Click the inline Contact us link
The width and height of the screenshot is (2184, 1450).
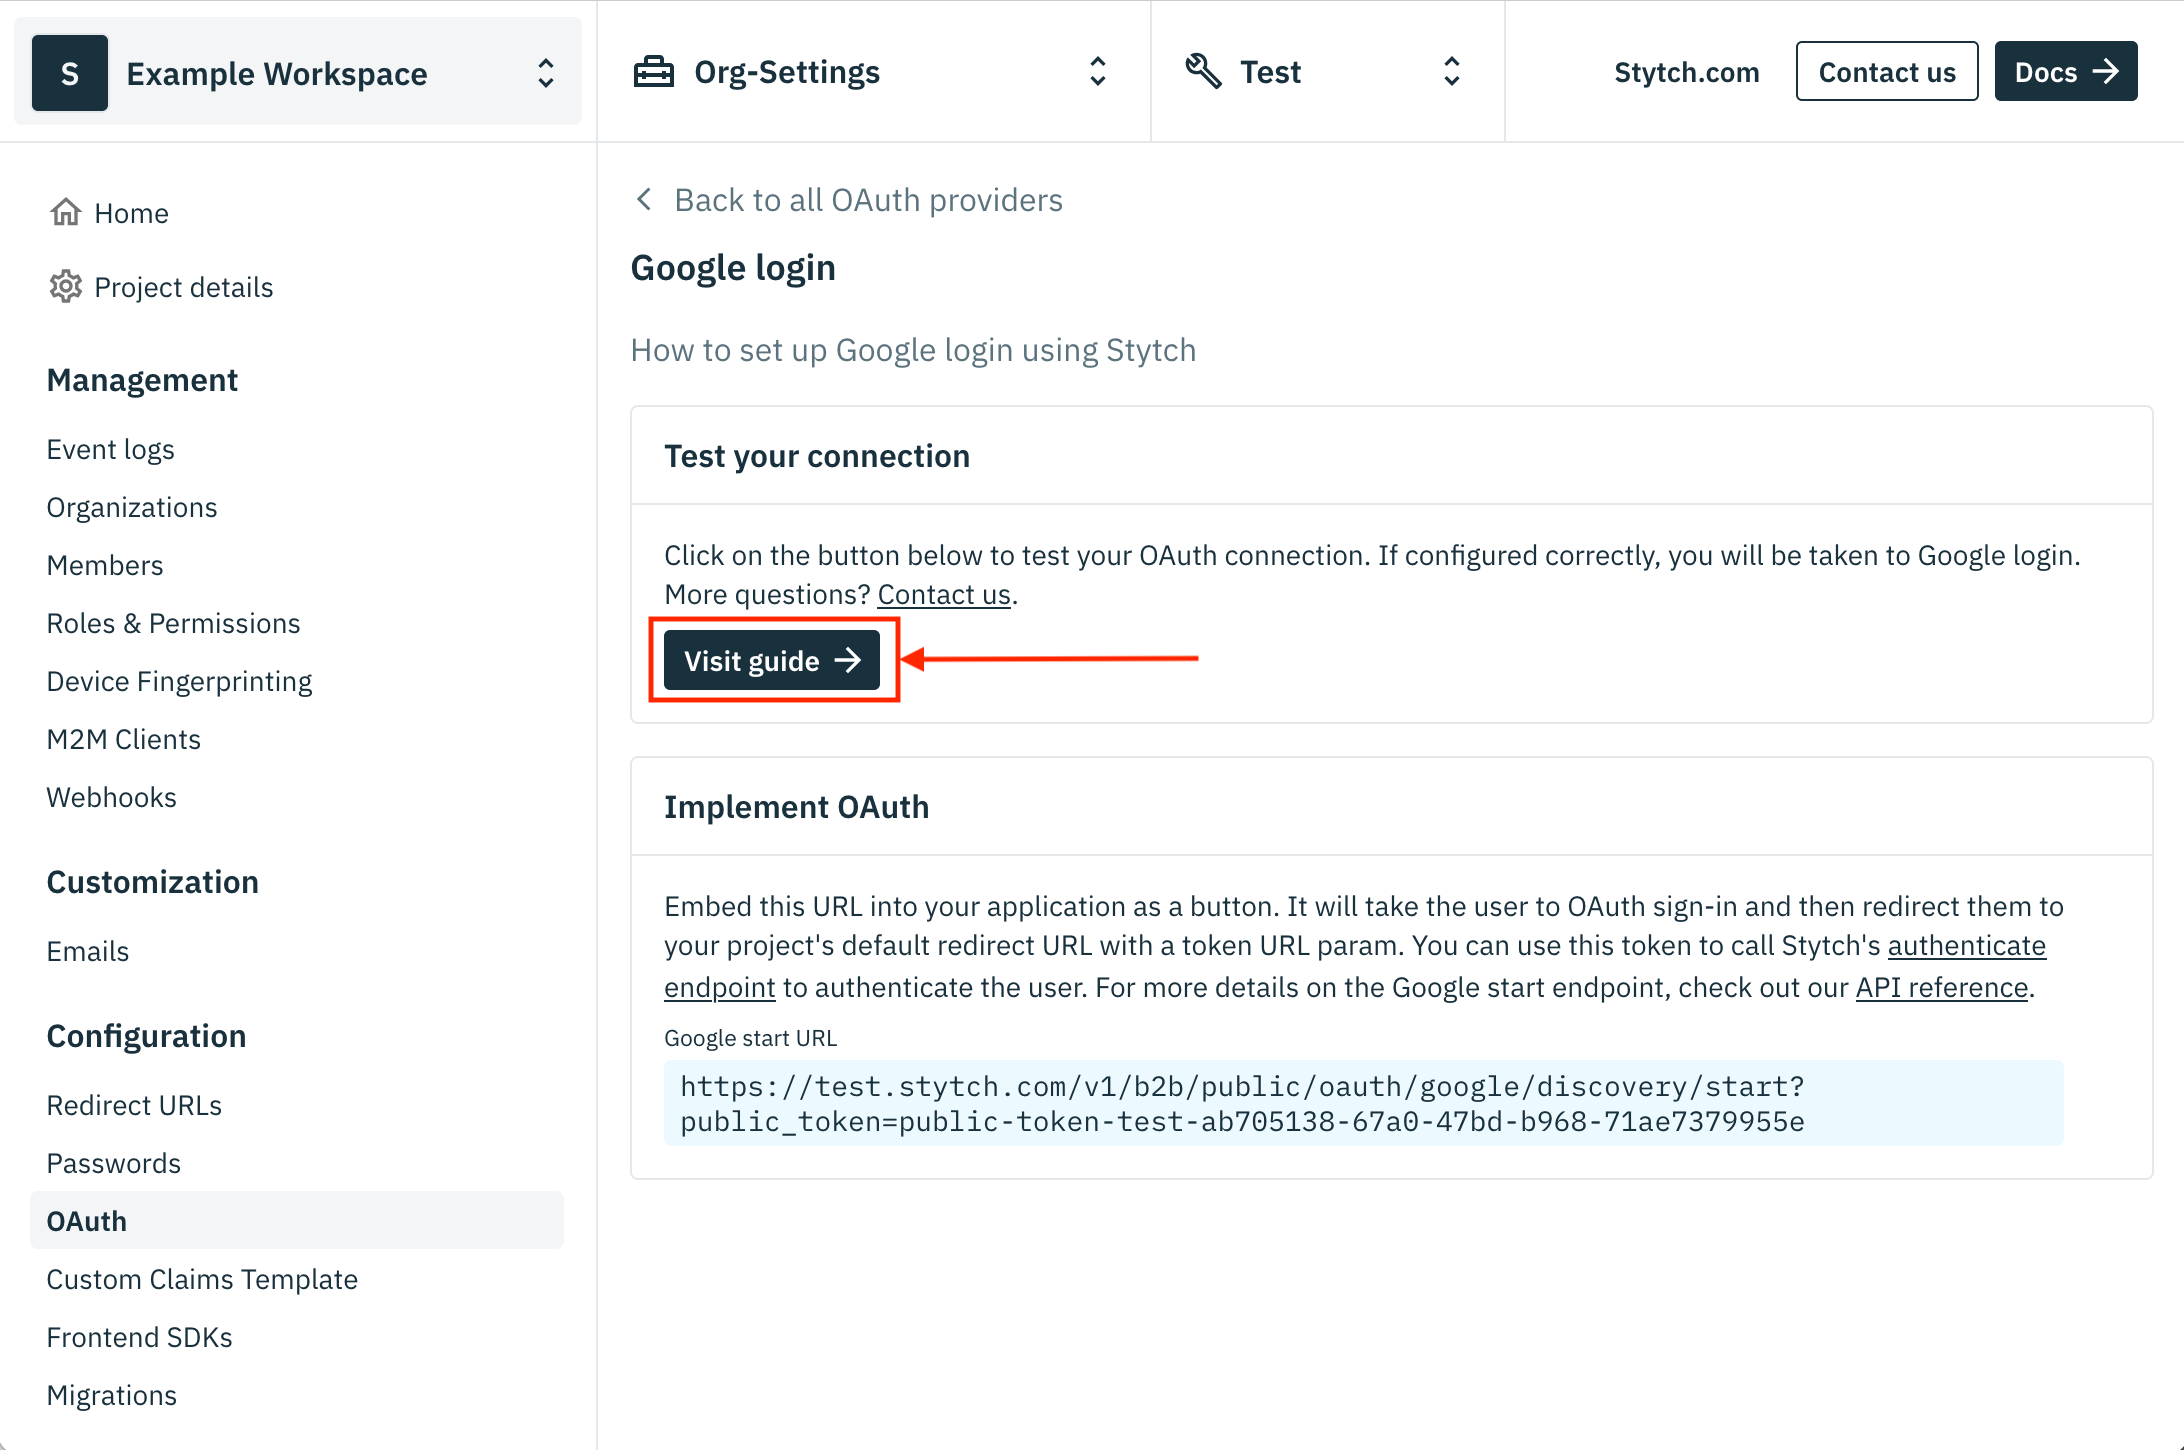[944, 594]
